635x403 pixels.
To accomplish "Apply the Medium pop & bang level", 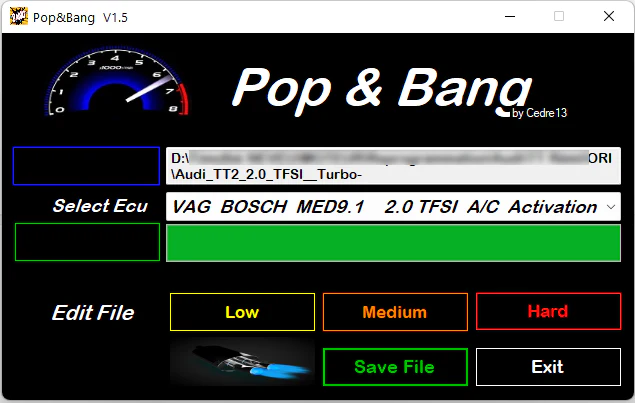I will pos(395,312).
